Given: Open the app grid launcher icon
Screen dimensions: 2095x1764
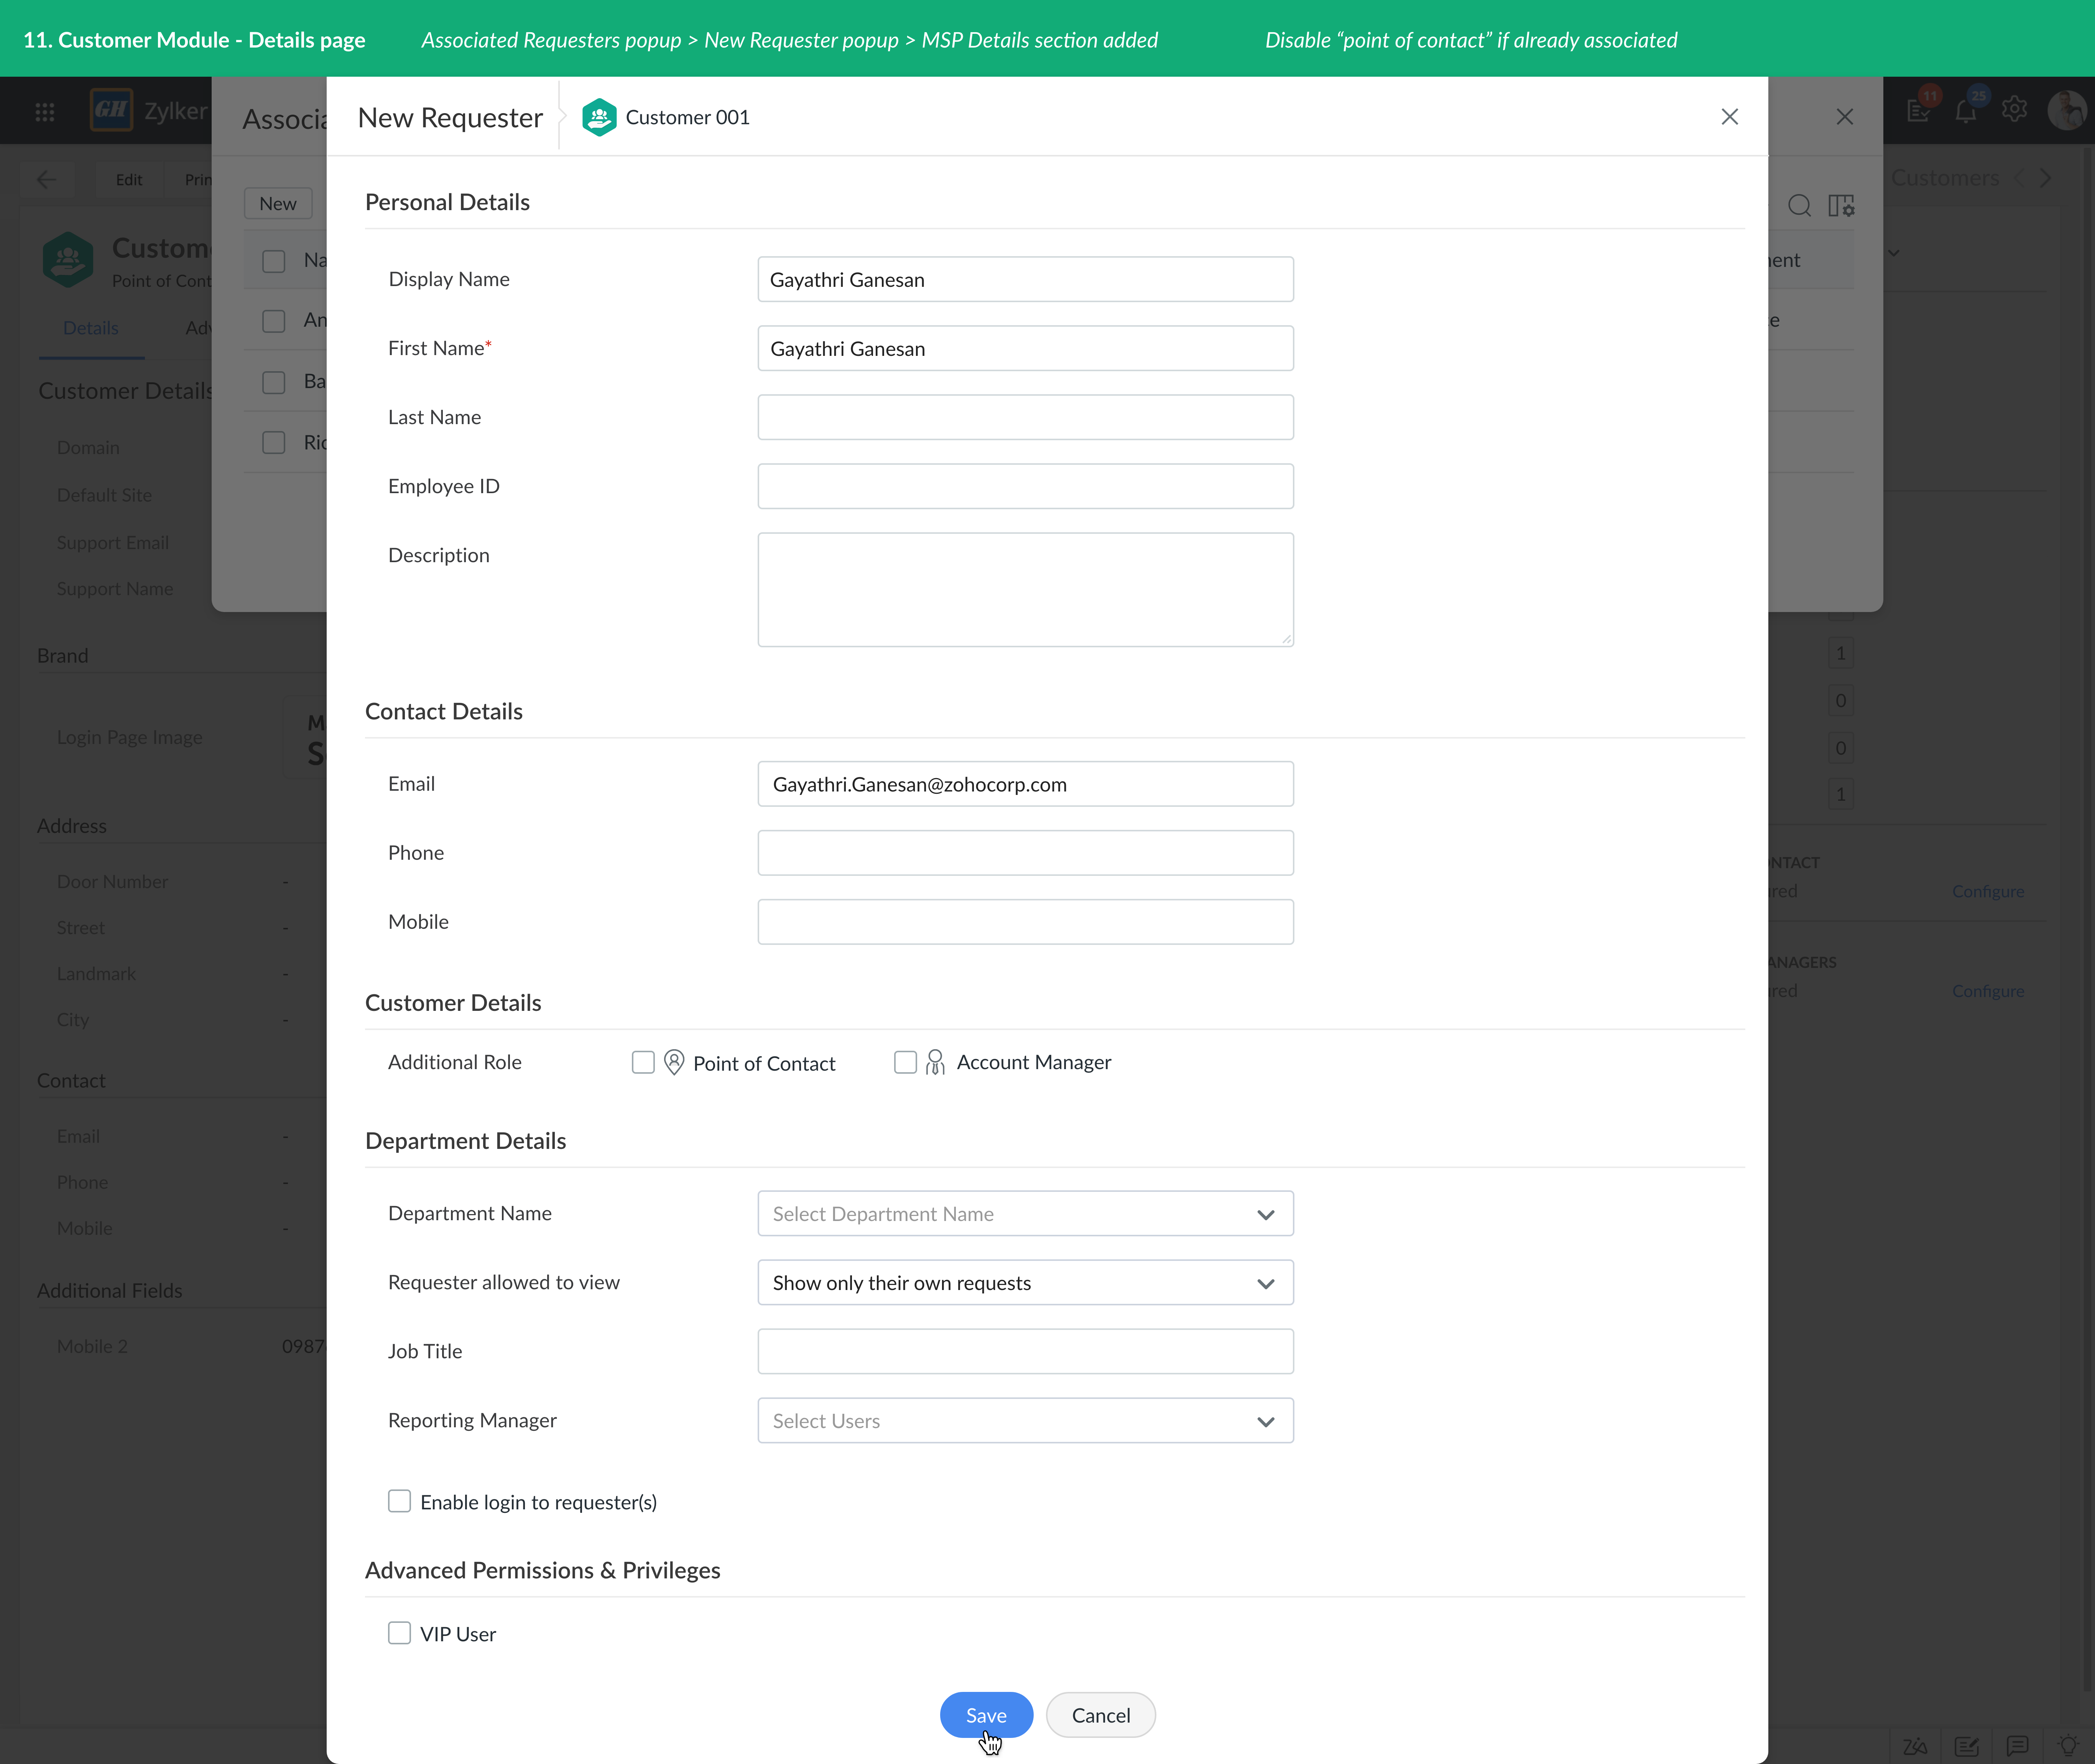Looking at the screenshot, I should tap(45, 112).
